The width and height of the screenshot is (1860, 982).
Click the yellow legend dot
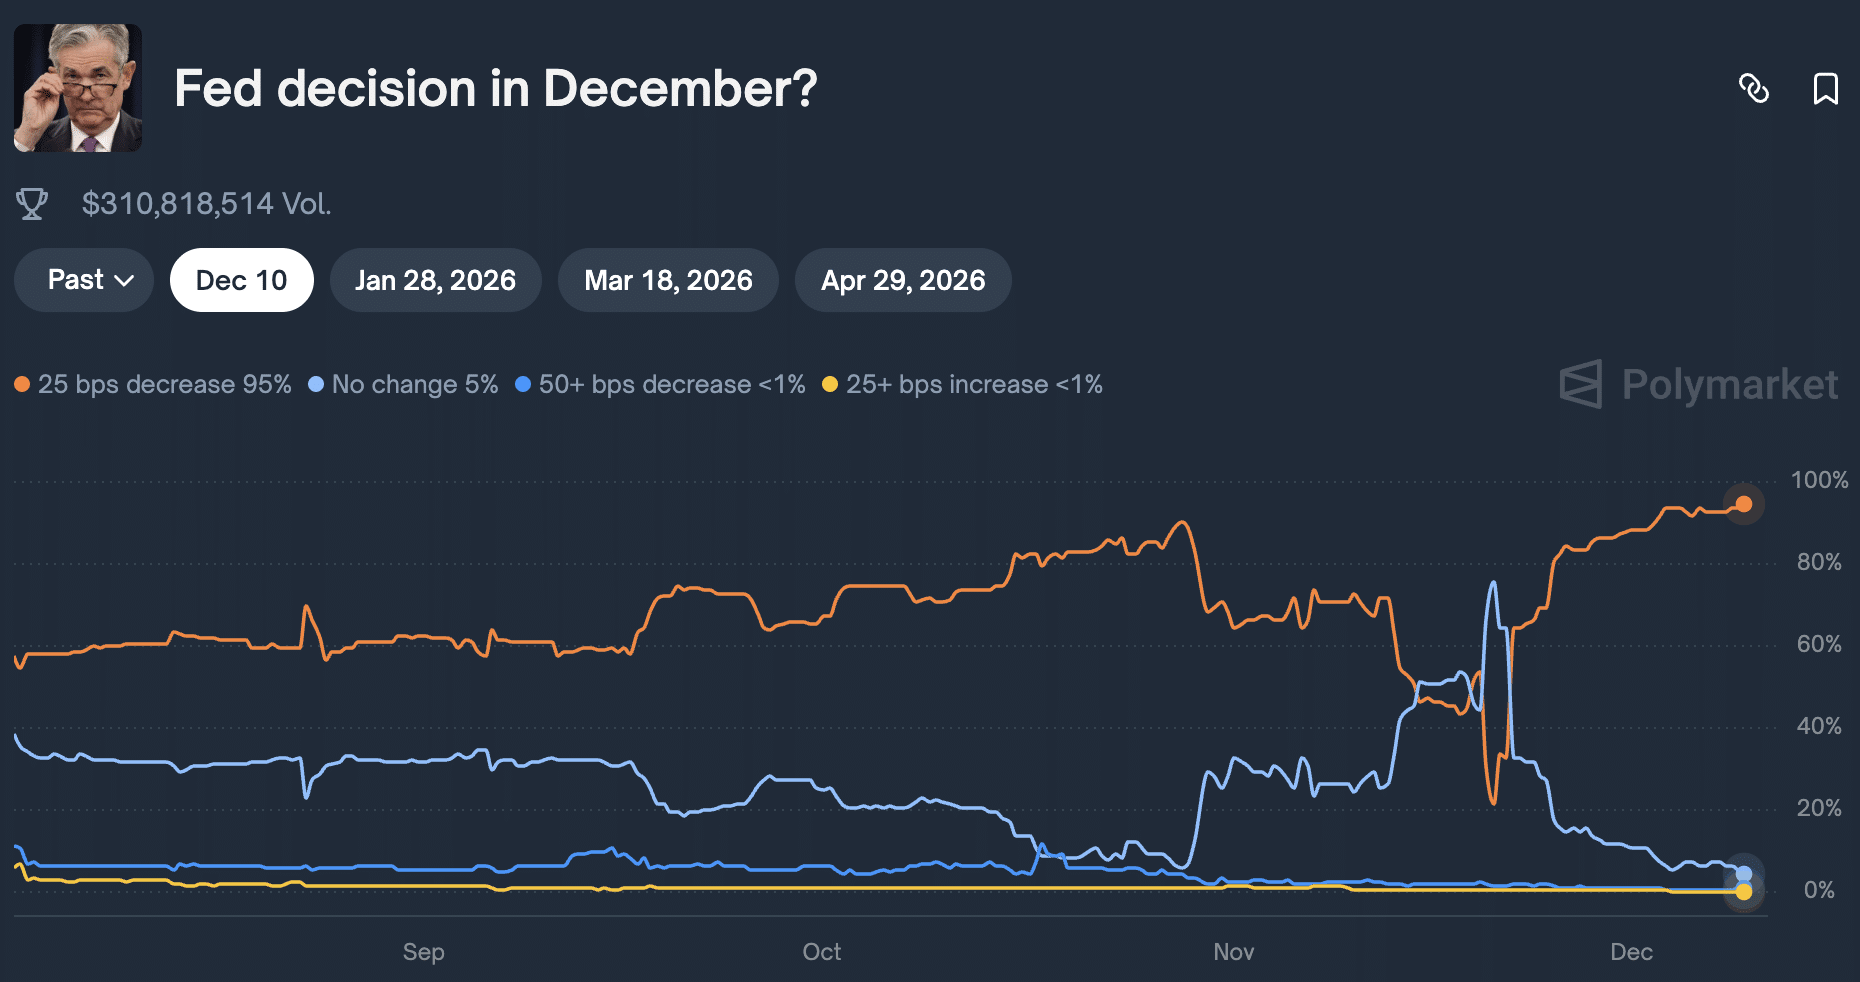(x=829, y=383)
